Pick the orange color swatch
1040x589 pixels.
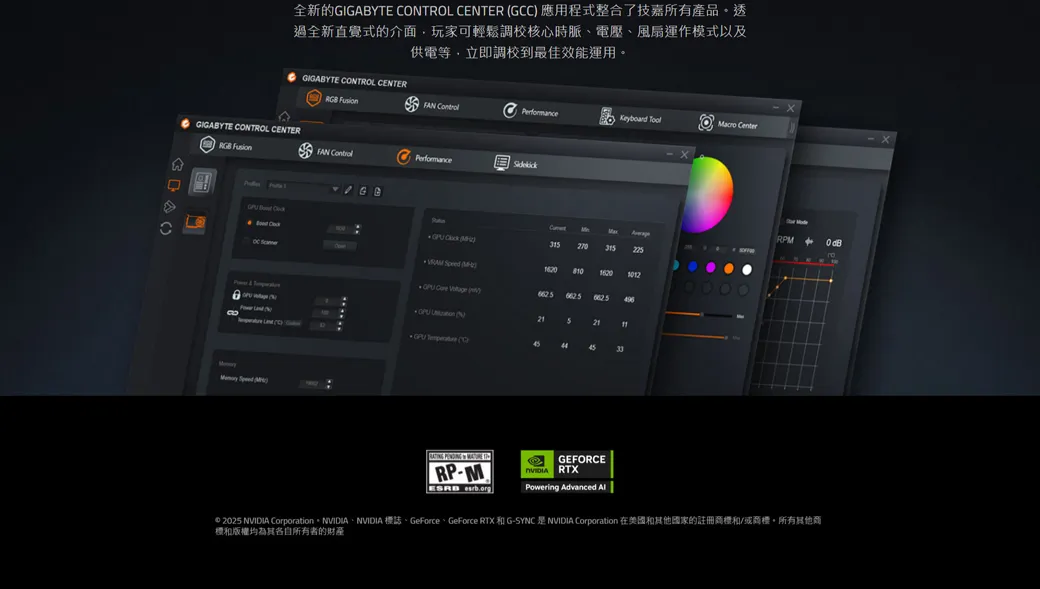click(x=728, y=268)
